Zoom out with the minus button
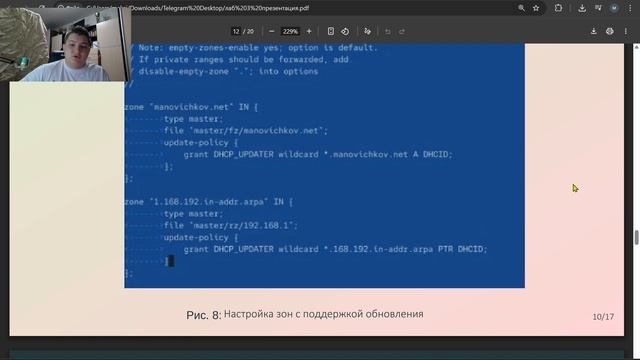640x360 pixels. click(x=272, y=31)
